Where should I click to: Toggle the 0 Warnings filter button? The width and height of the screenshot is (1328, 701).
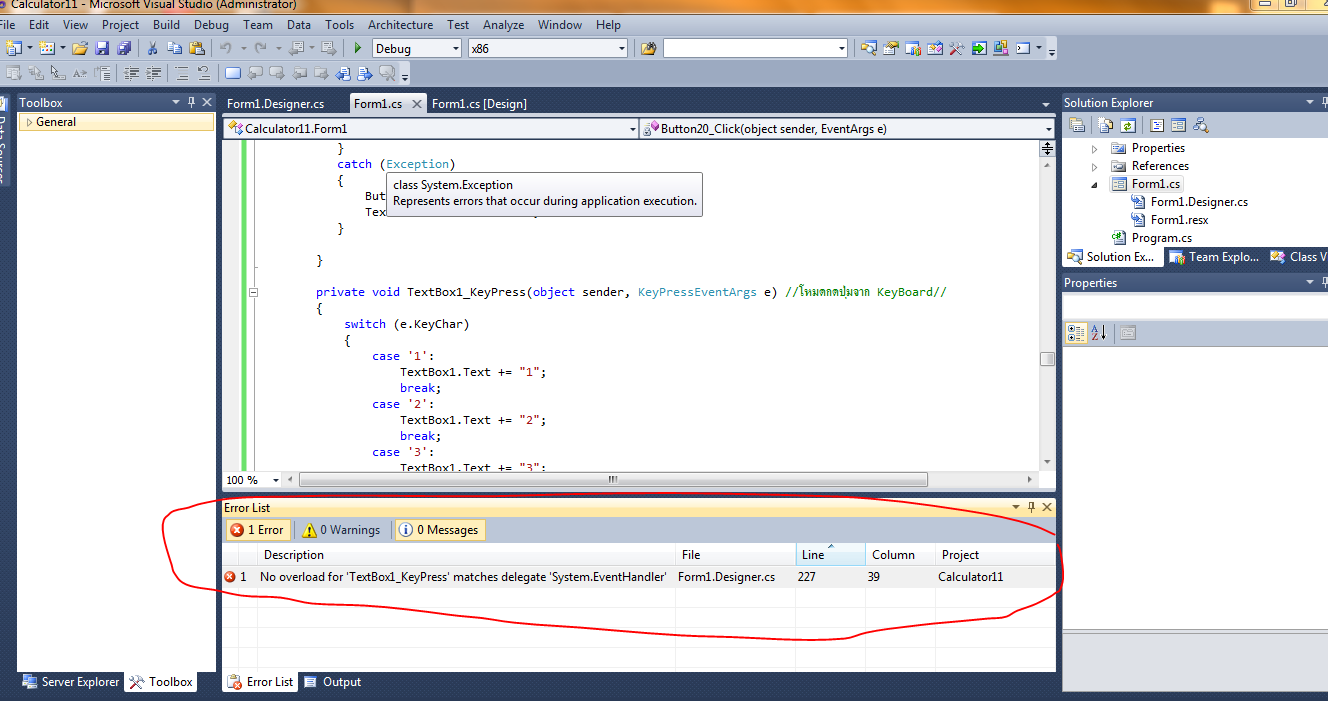(x=342, y=530)
